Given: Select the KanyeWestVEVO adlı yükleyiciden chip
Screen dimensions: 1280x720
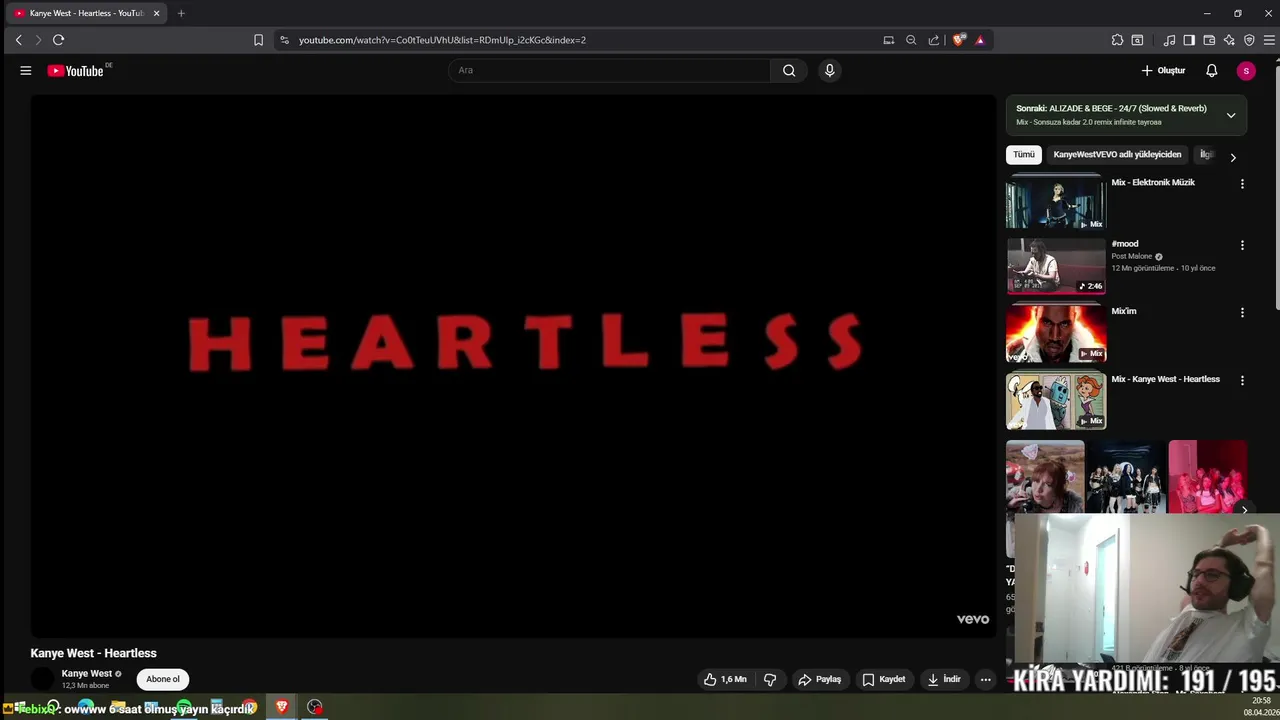Looking at the screenshot, I should [1117, 155].
